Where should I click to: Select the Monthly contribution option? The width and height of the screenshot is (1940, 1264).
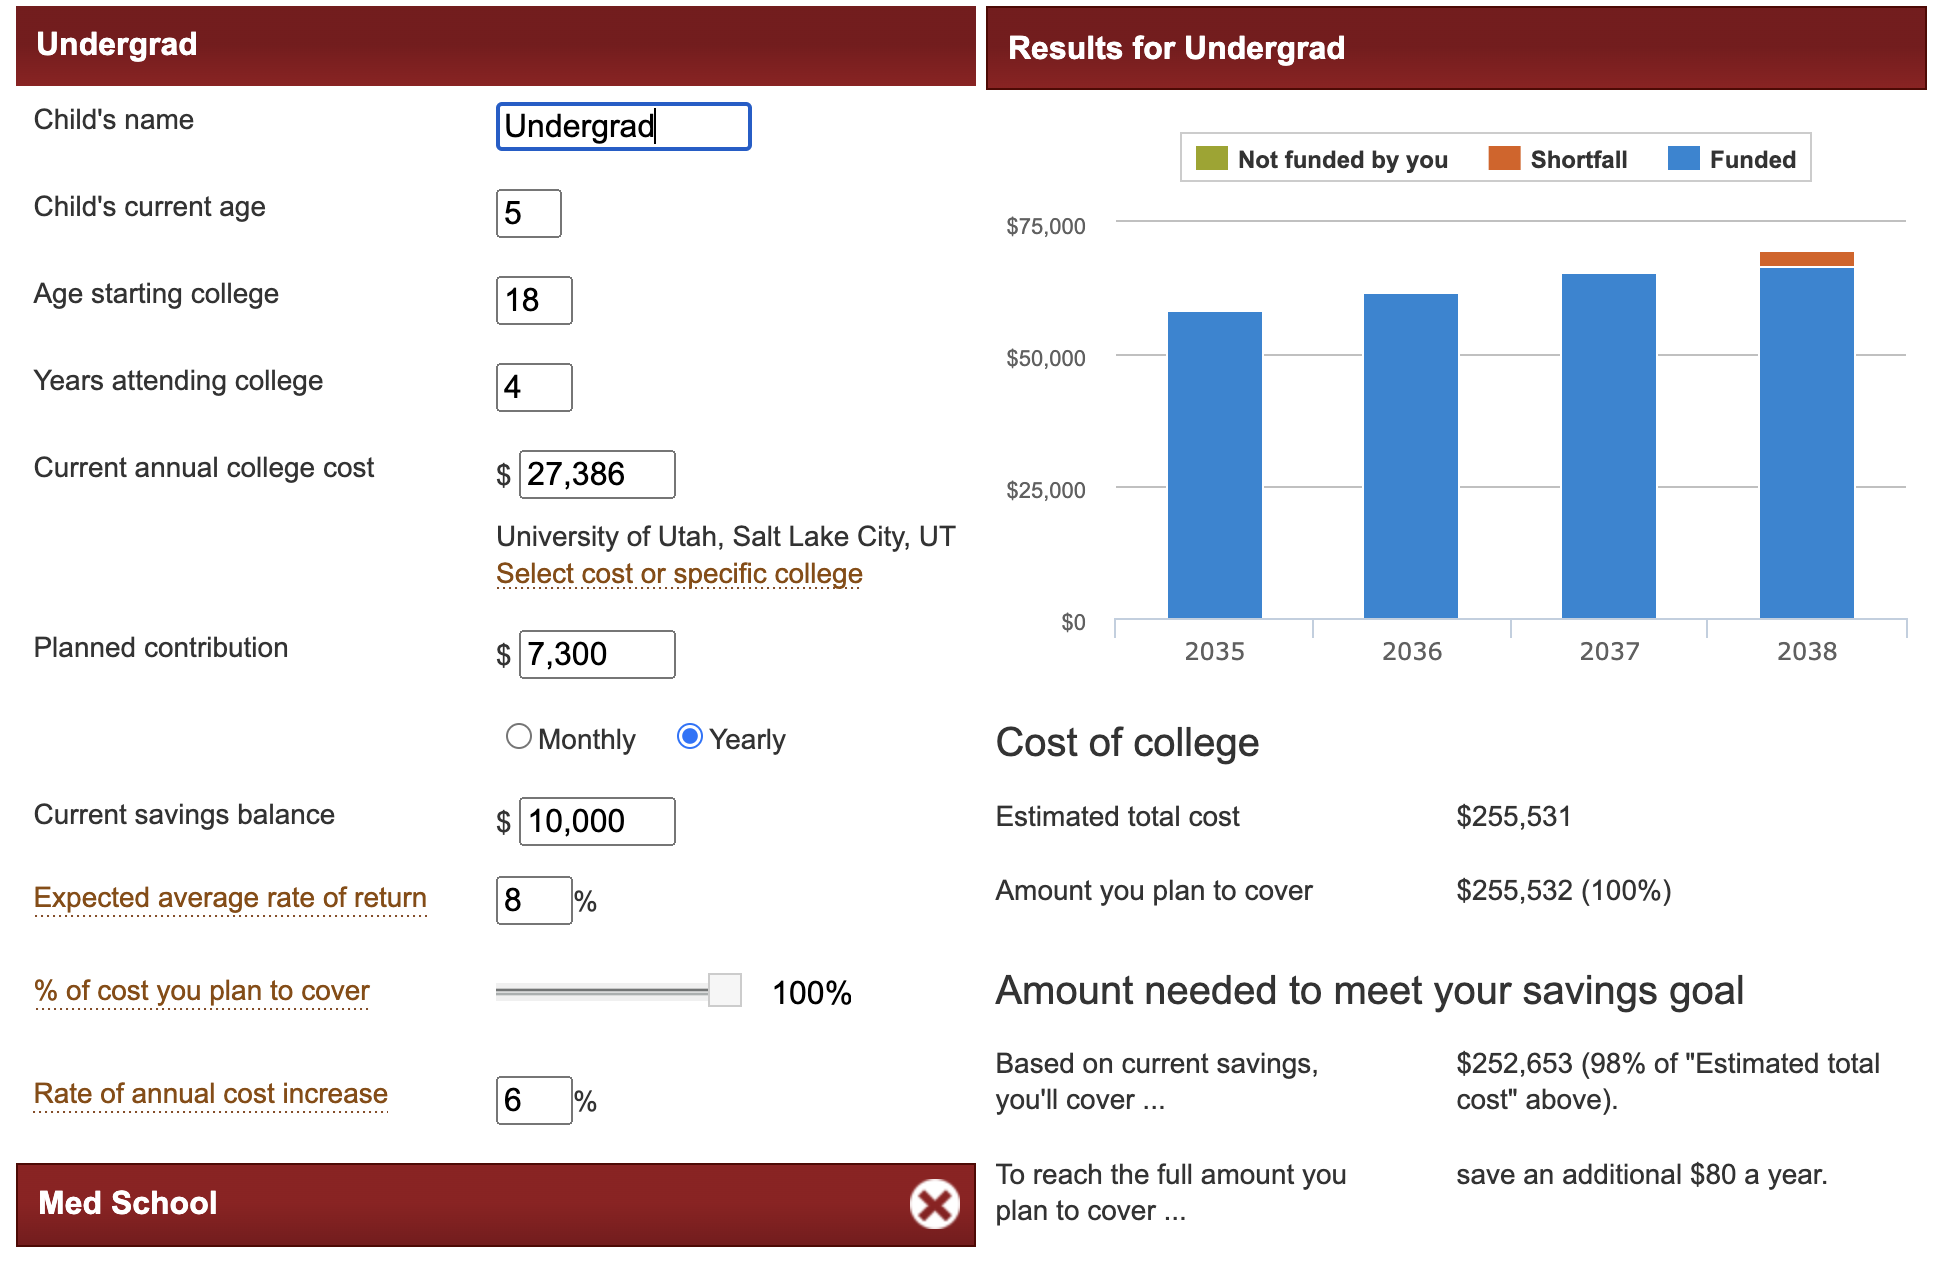point(518,737)
